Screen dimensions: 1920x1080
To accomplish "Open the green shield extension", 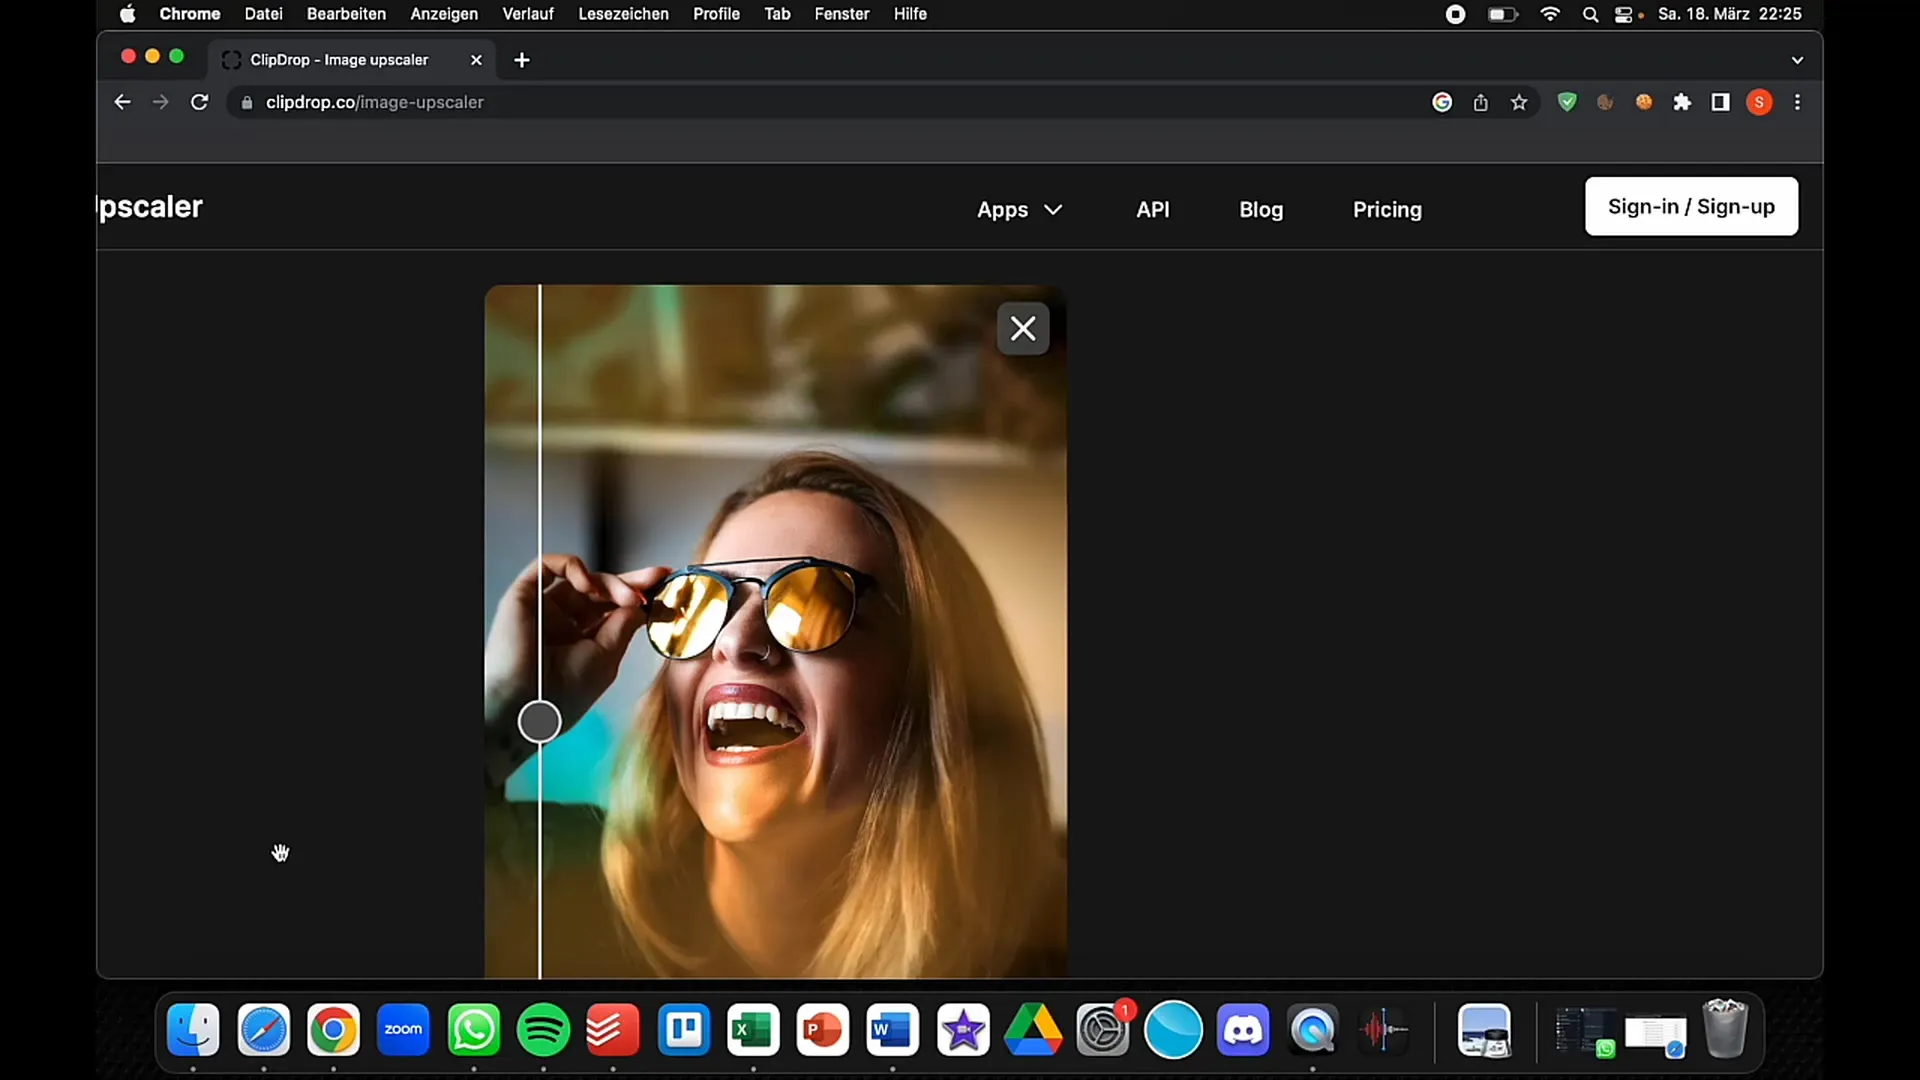I will click(x=1567, y=102).
